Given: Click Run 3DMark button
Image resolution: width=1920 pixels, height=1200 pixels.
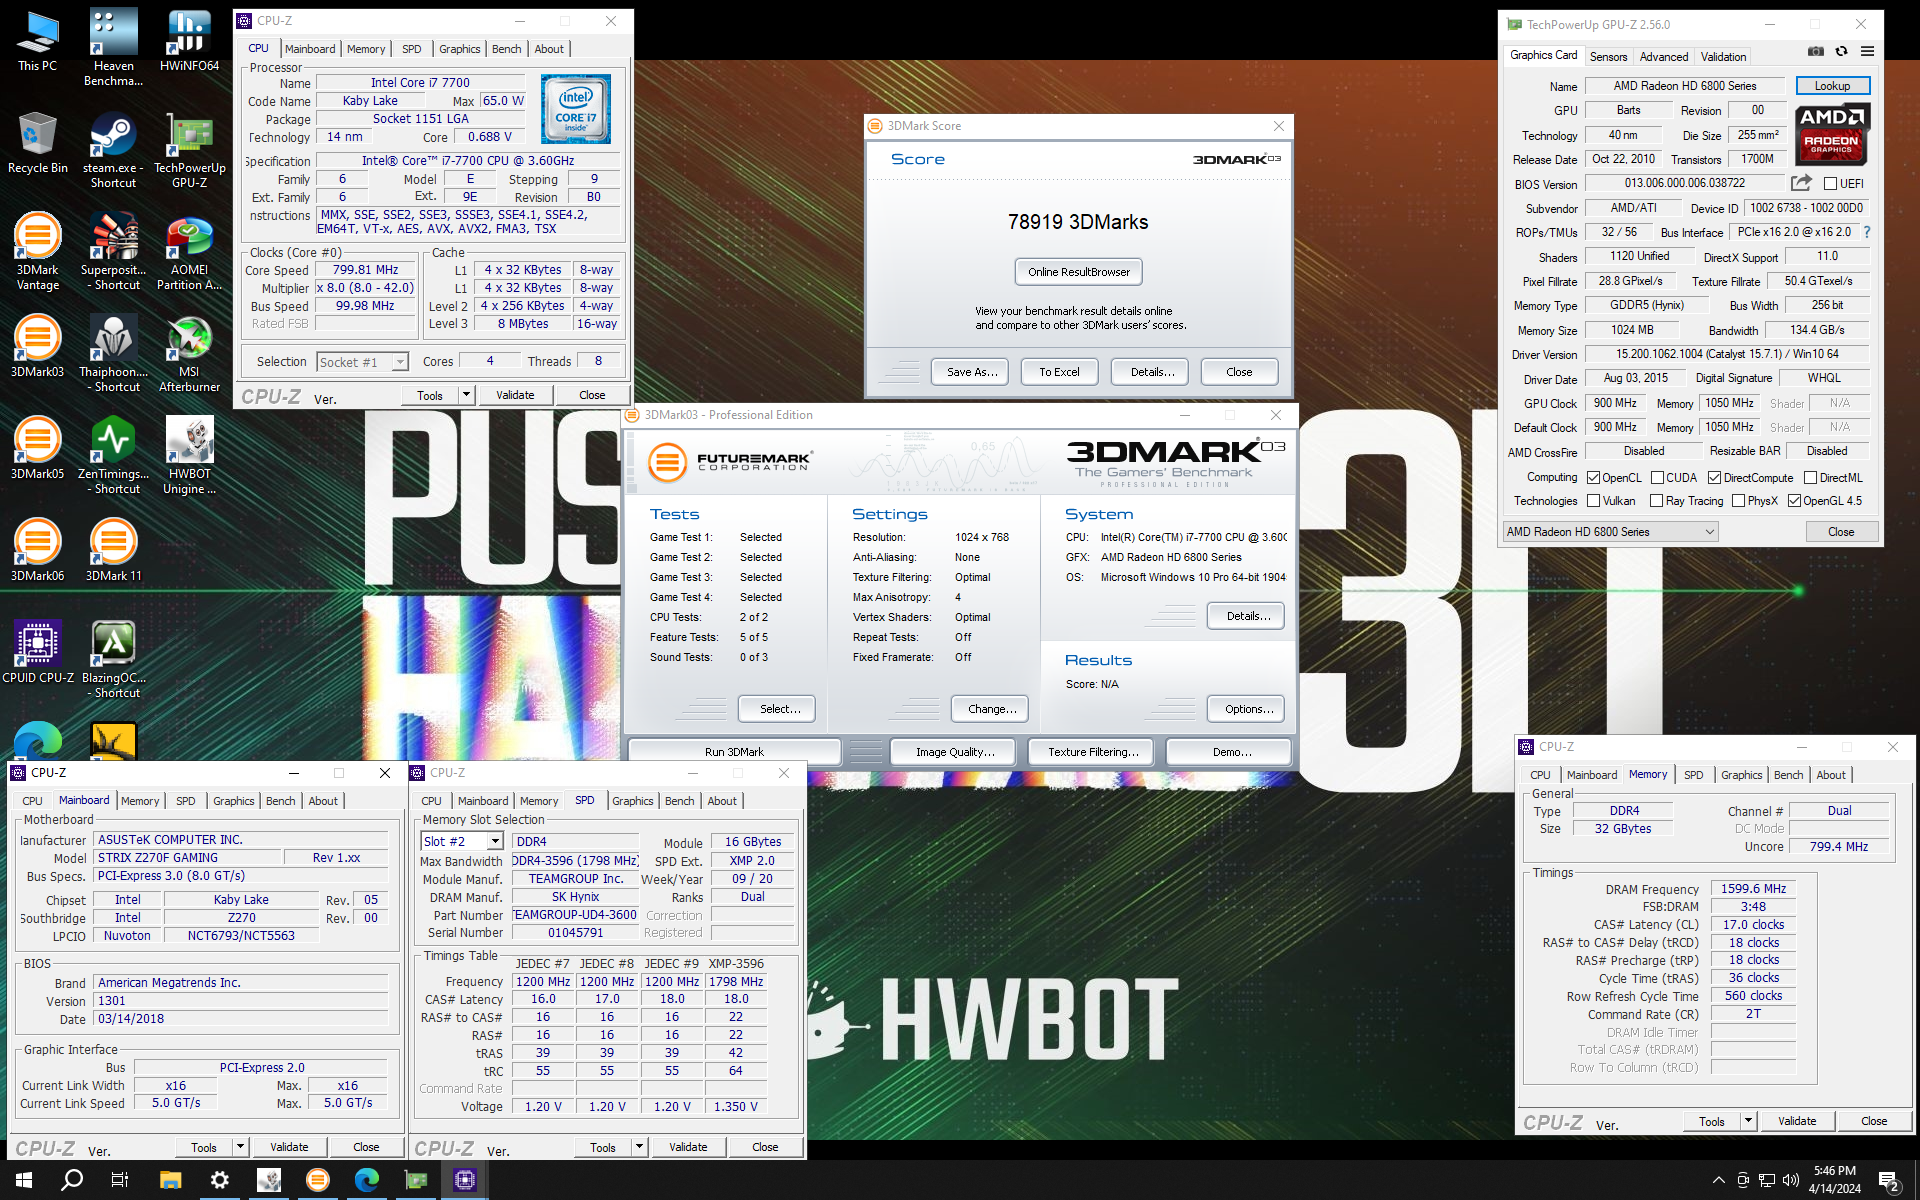Looking at the screenshot, I should [x=734, y=752].
